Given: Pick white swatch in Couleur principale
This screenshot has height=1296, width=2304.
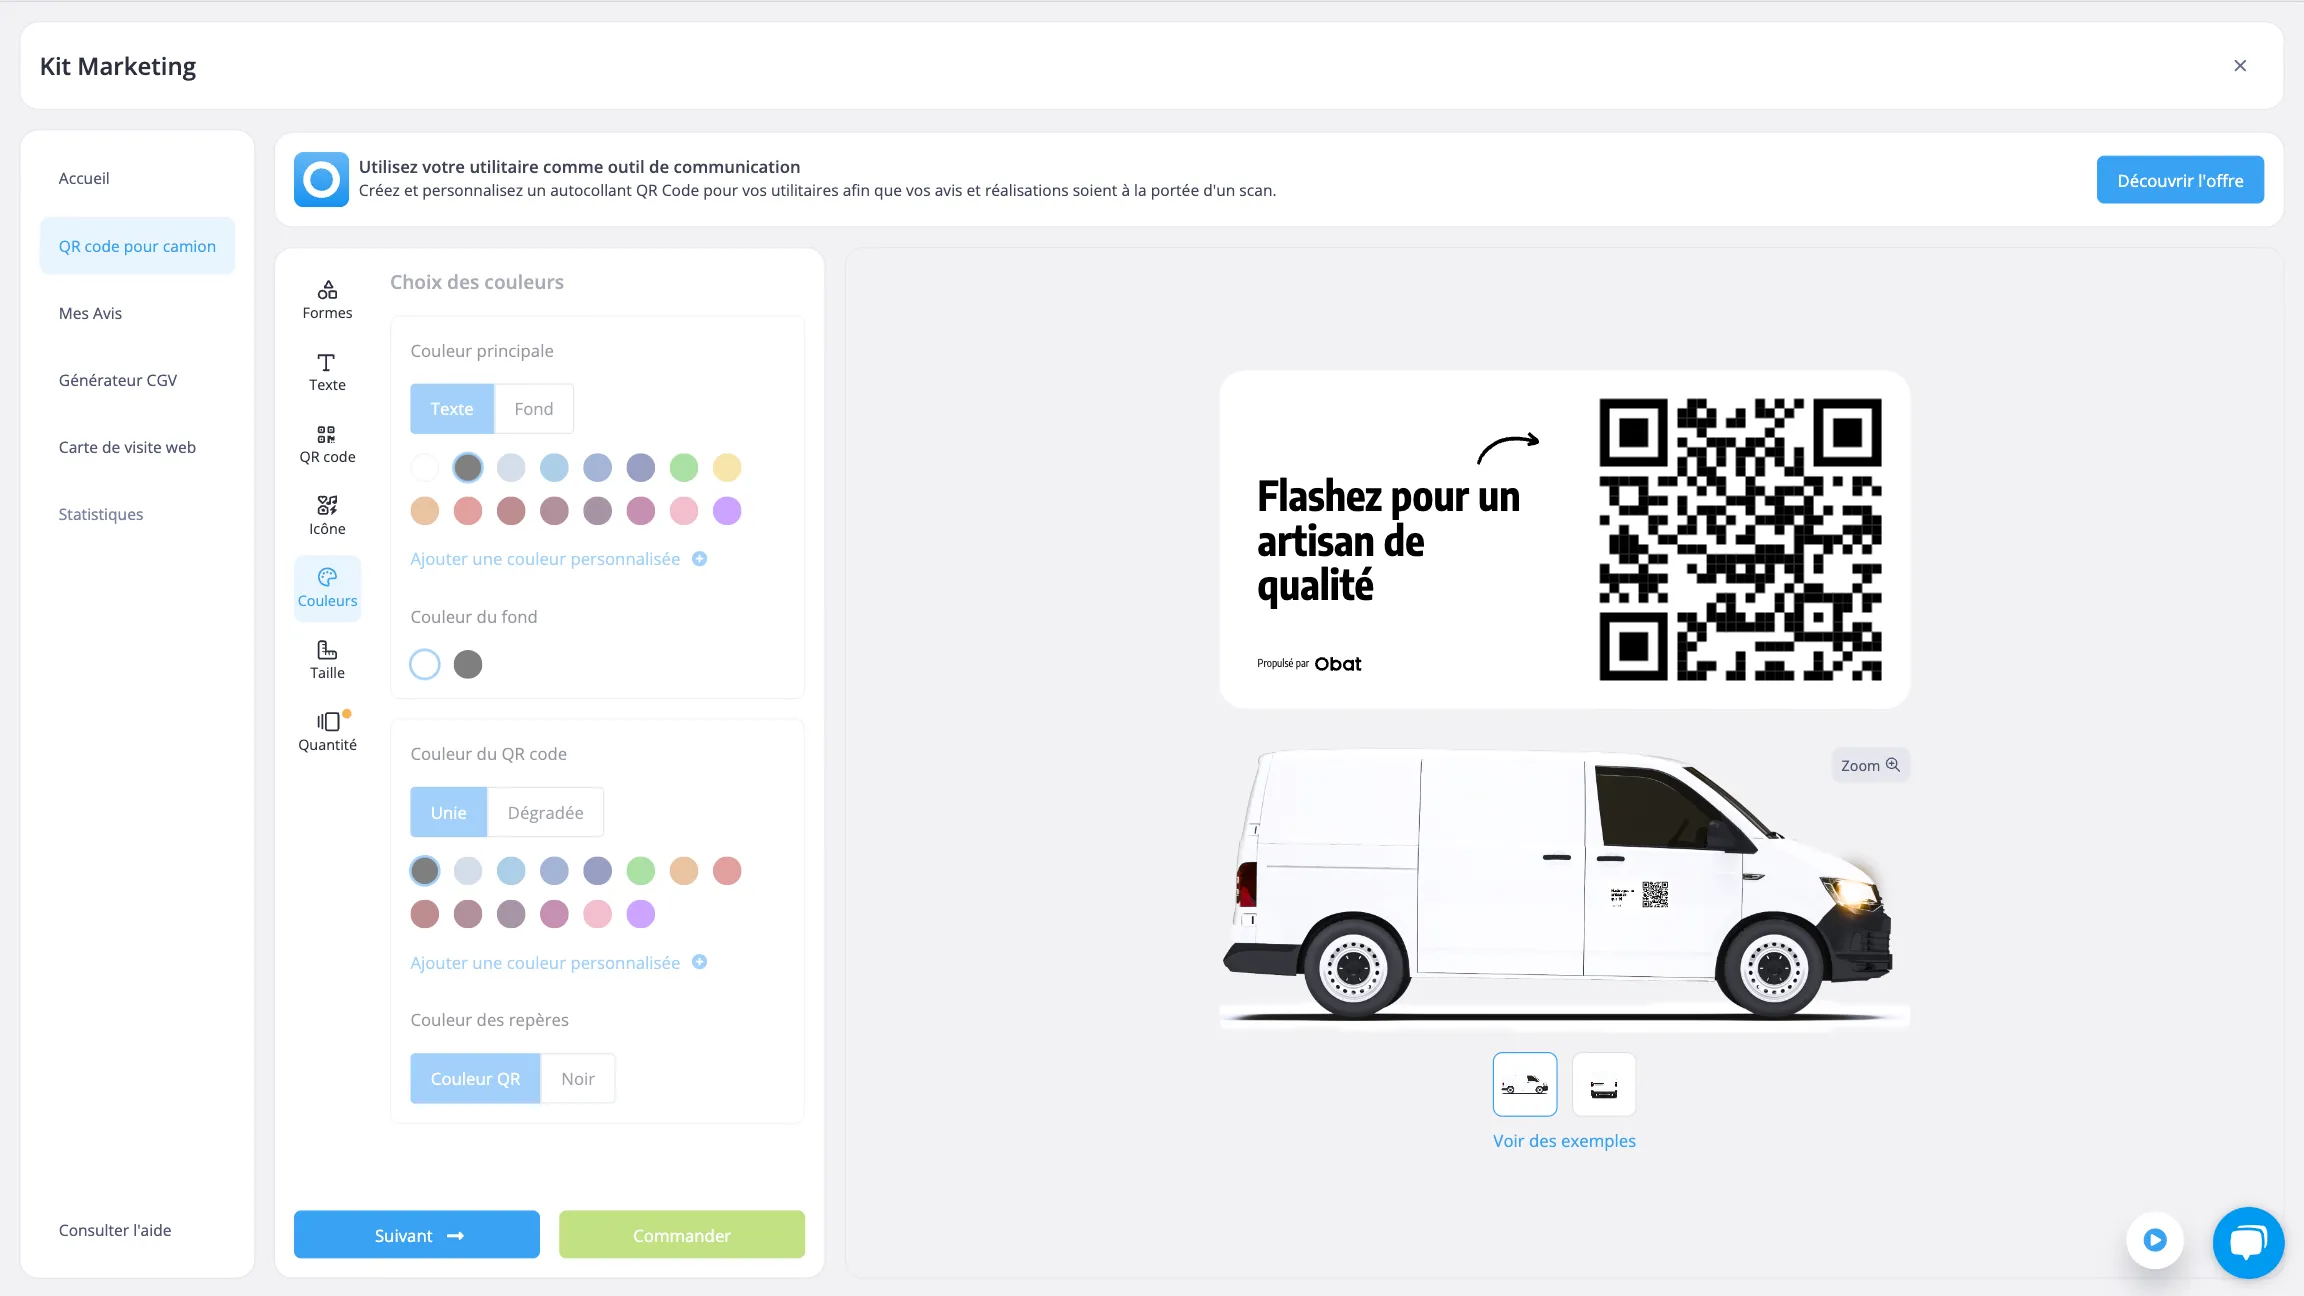Looking at the screenshot, I should click(425, 467).
